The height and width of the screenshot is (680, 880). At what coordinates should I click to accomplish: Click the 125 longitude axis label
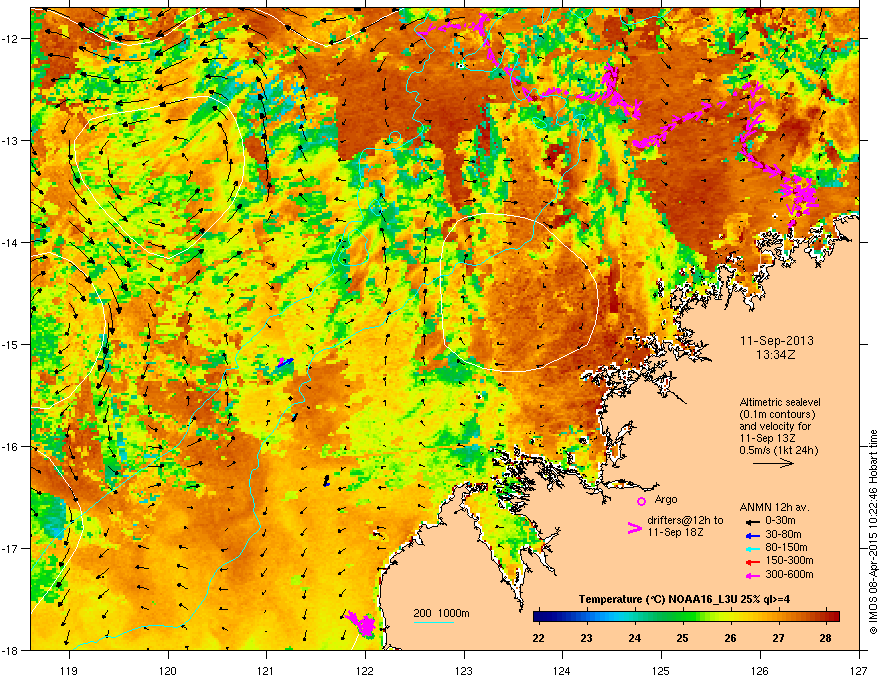tap(661, 670)
